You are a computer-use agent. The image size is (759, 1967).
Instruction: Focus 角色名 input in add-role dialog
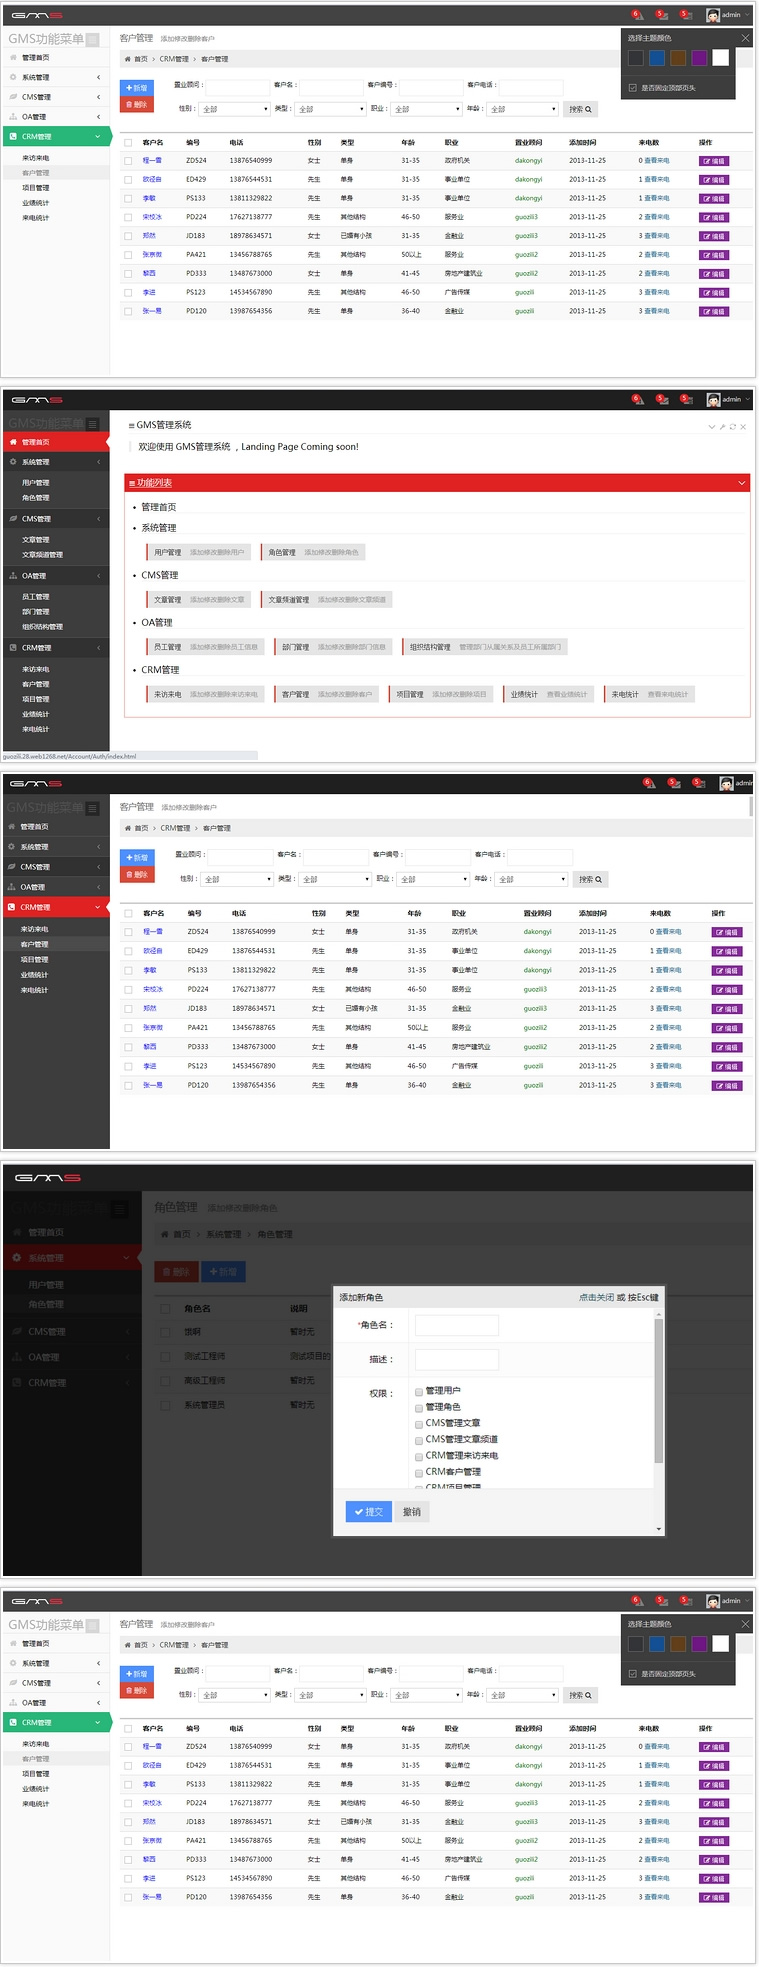[x=456, y=1325]
